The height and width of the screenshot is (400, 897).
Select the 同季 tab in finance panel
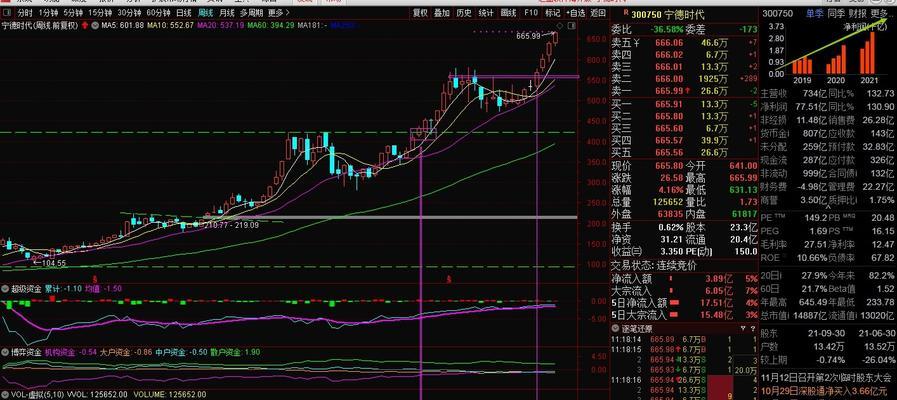pyautogui.click(x=836, y=13)
